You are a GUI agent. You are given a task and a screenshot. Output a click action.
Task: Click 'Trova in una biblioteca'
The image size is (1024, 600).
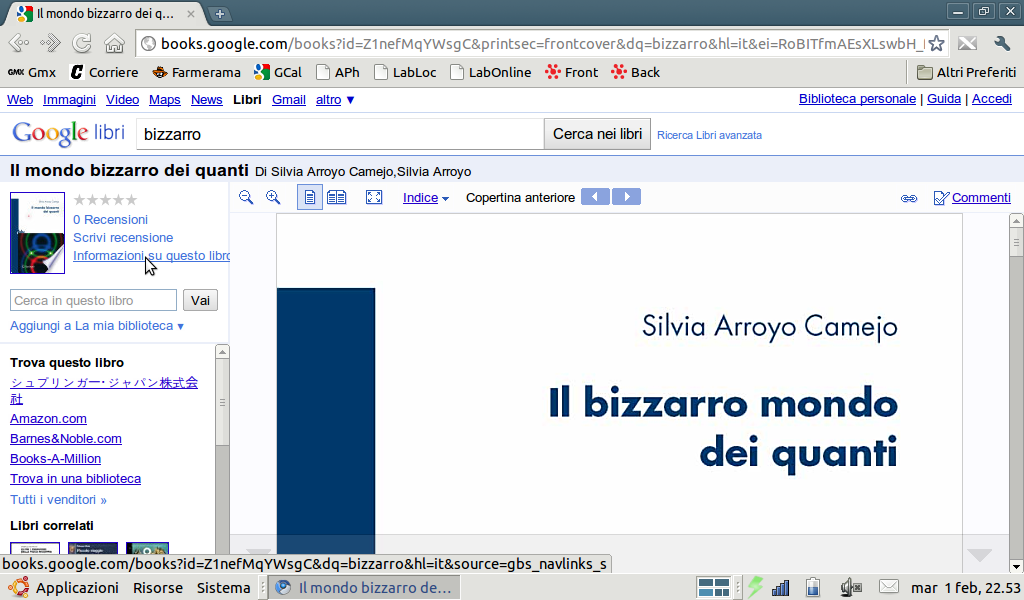click(x=75, y=479)
